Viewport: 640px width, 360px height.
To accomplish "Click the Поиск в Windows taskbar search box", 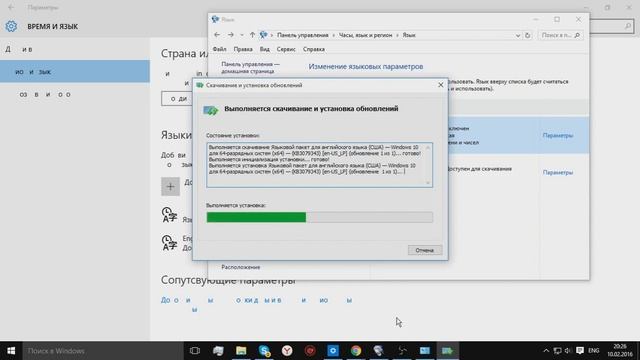I will point(103,351).
